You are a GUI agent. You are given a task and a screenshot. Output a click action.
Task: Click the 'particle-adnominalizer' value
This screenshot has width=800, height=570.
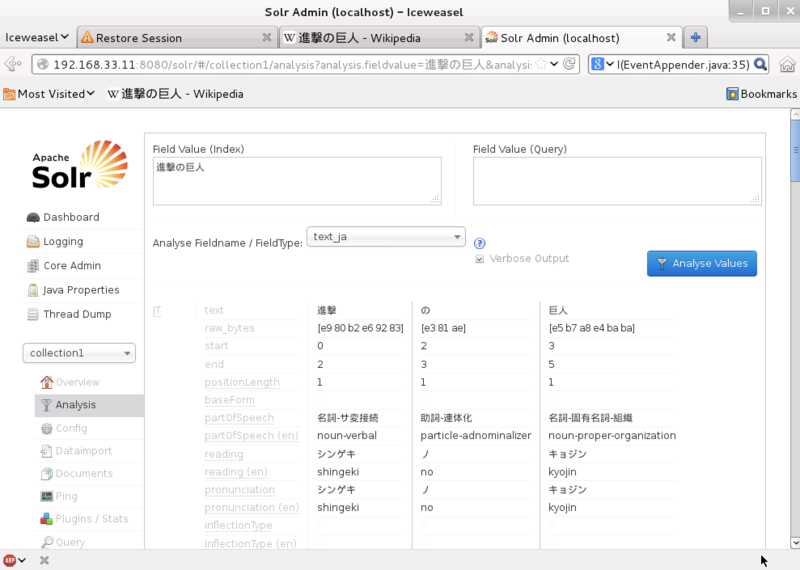(476, 435)
